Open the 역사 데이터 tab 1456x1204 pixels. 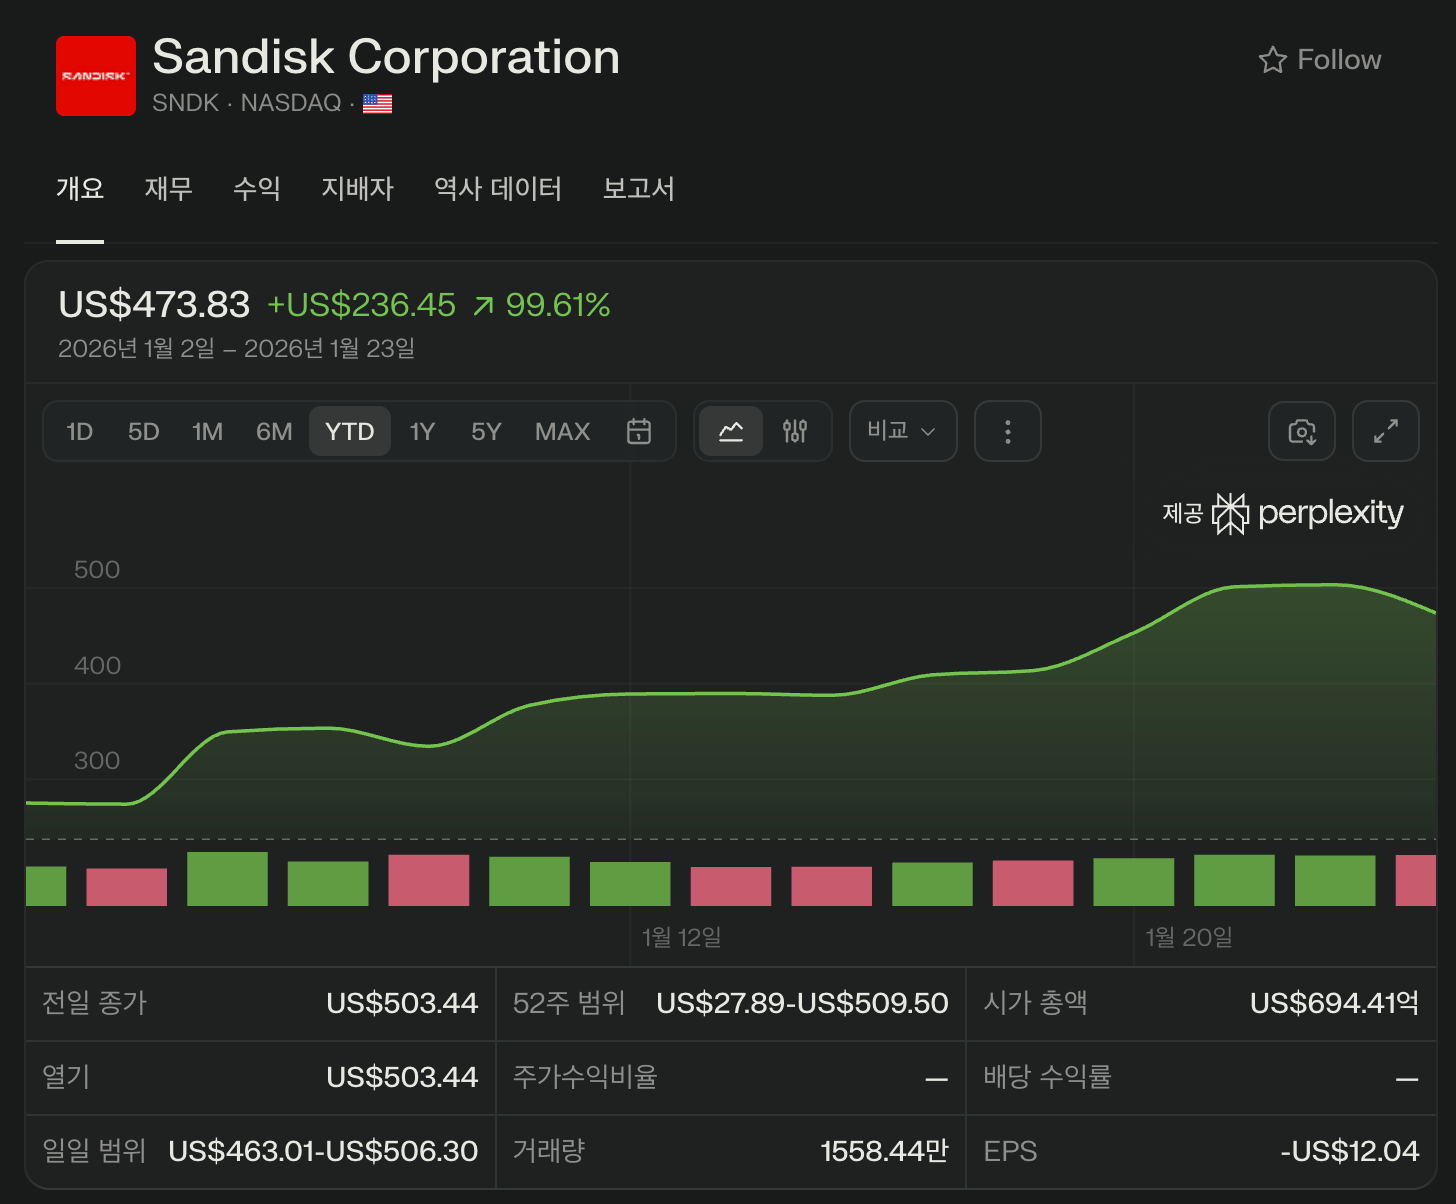(497, 189)
